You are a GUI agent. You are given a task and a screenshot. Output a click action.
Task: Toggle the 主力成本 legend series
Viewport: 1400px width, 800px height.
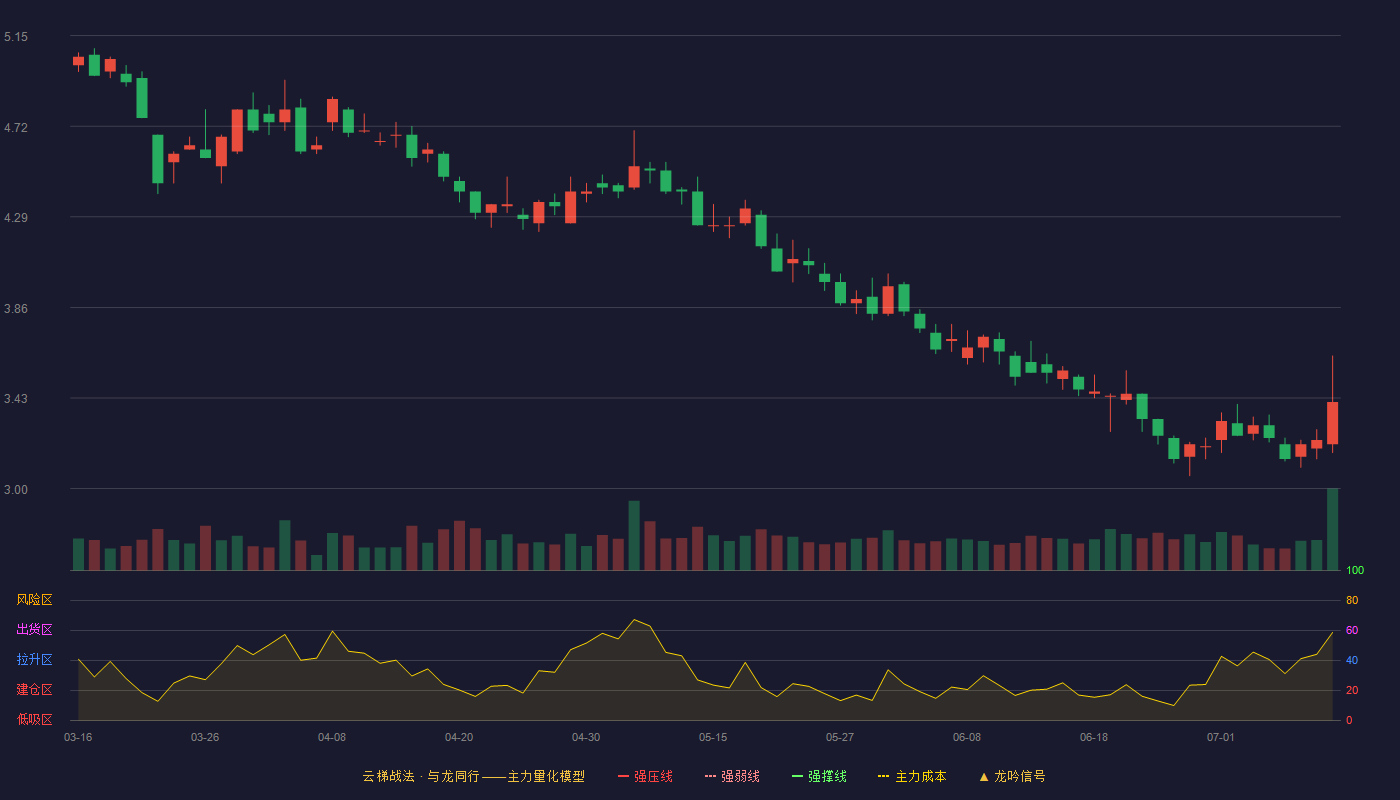pyautogui.click(x=912, y=776)
